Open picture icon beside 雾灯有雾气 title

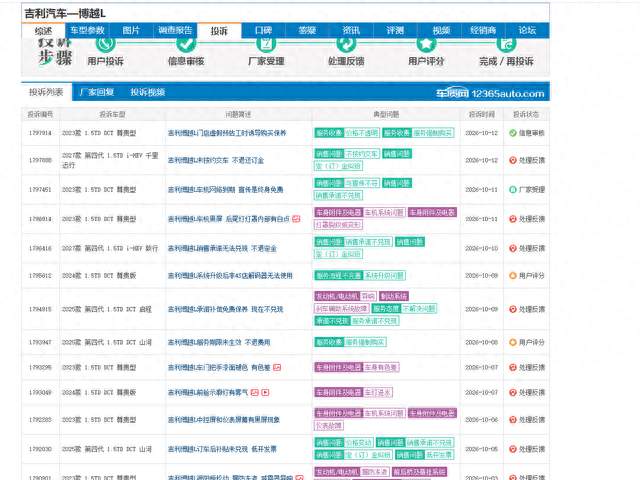coord(255,392)
